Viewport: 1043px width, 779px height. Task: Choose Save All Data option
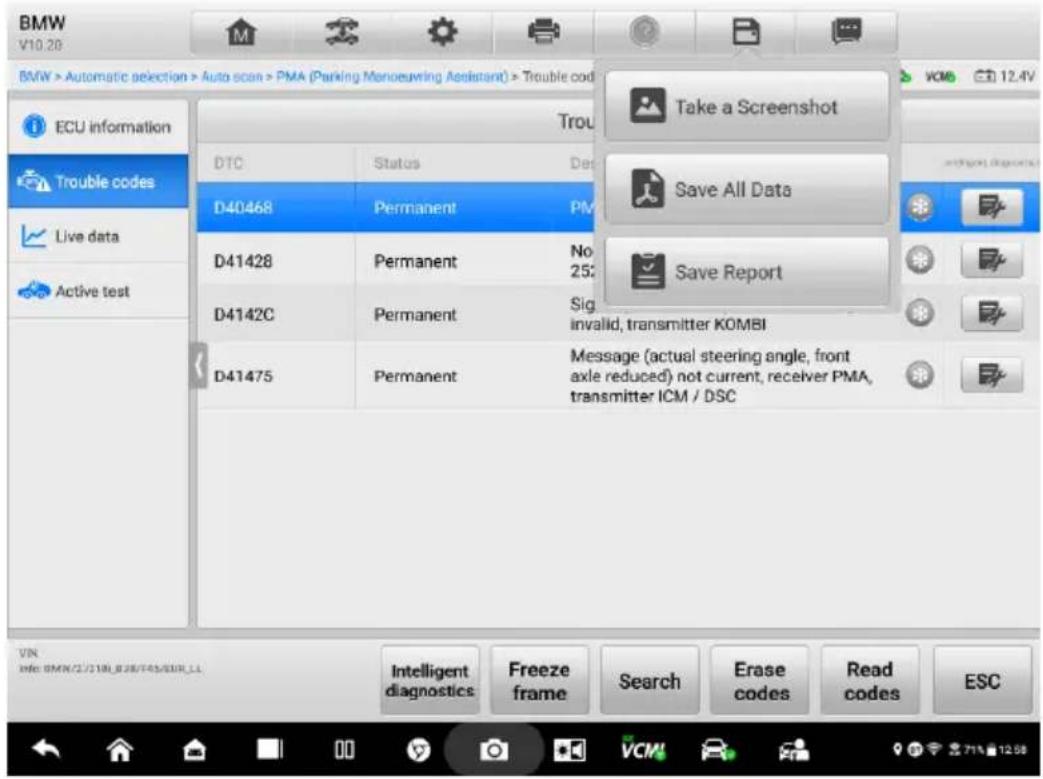(x=746, y=190)
